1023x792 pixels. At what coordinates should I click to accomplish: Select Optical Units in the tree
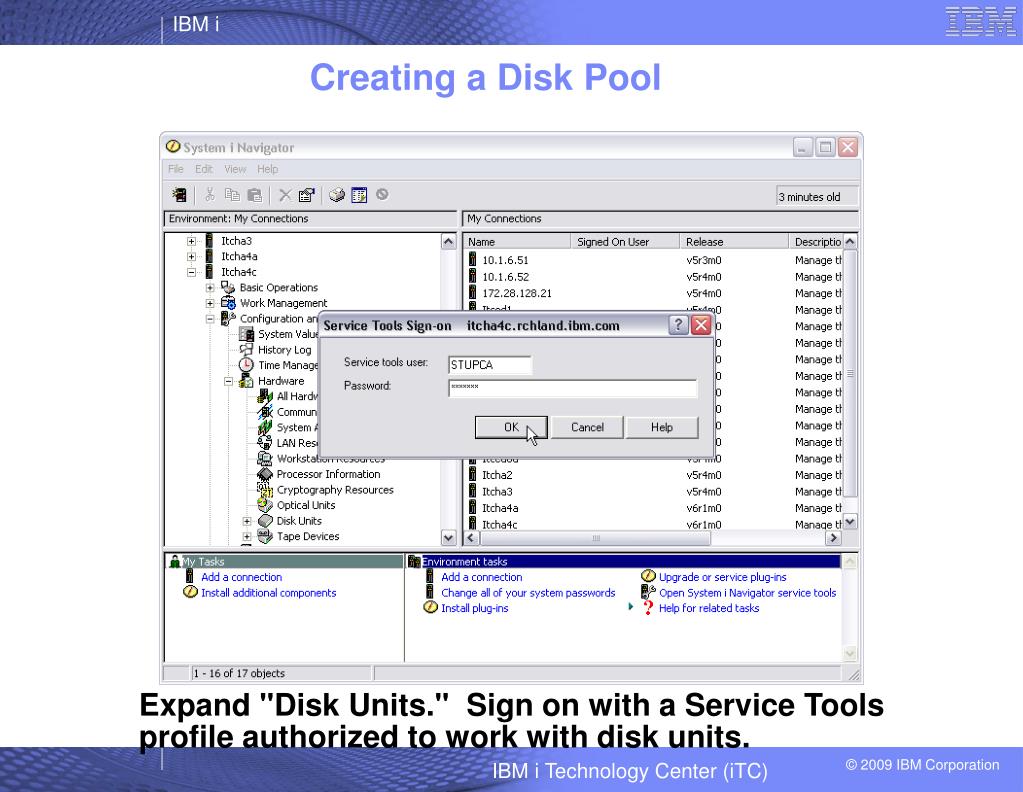click(305, 505)
